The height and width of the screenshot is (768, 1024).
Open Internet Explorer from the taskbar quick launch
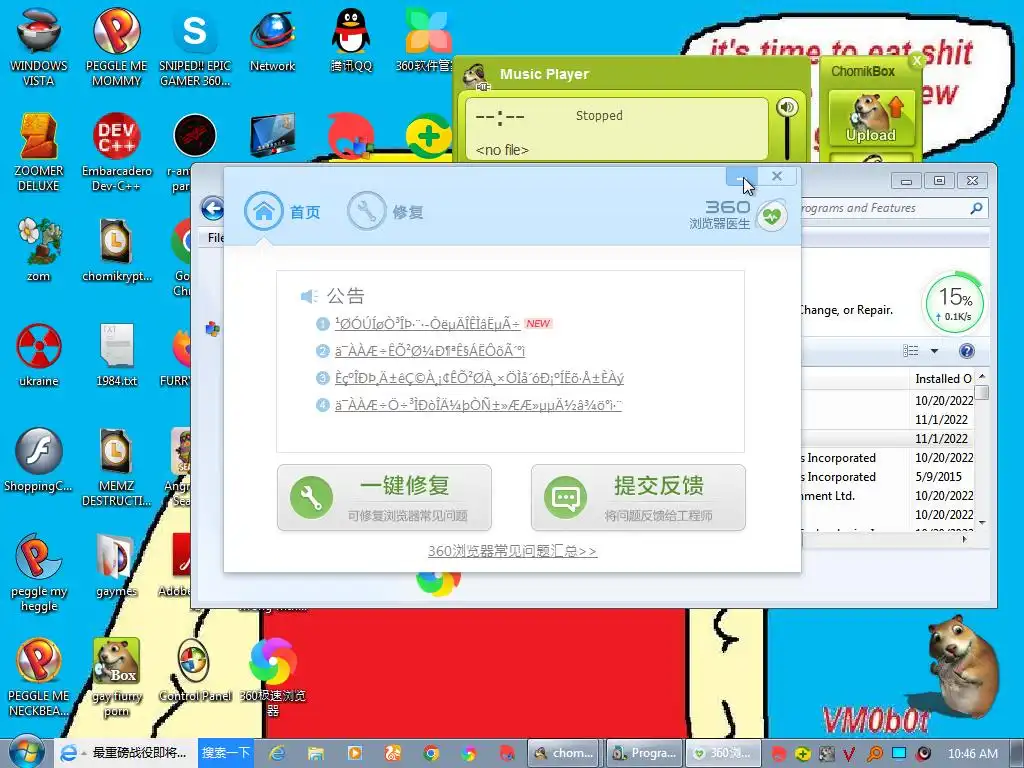point(278,753)
